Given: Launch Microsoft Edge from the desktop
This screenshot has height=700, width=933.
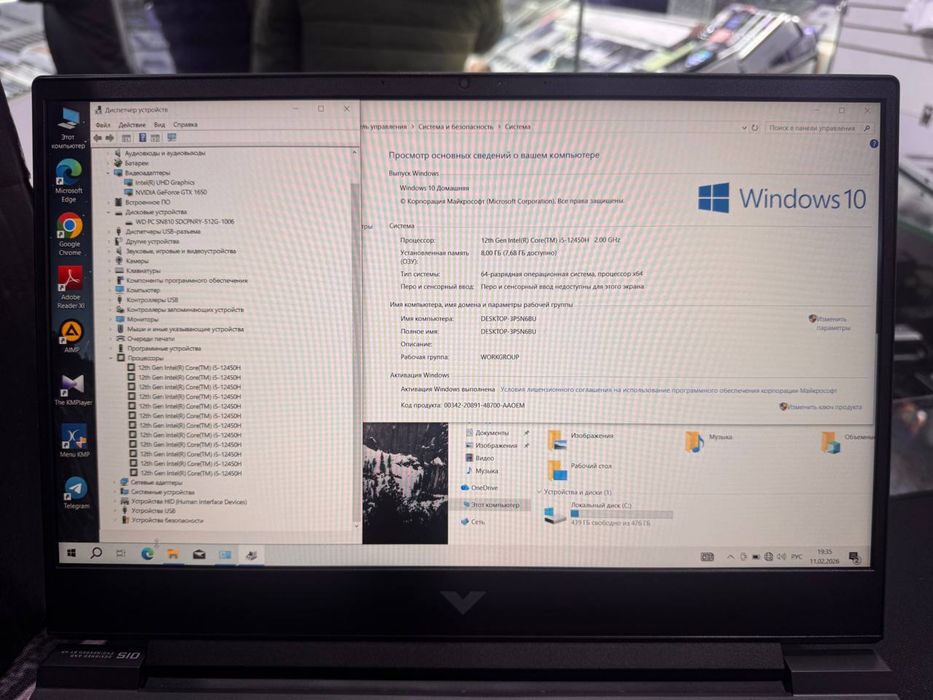Looking at the screenshot, I should pos(69,180).
